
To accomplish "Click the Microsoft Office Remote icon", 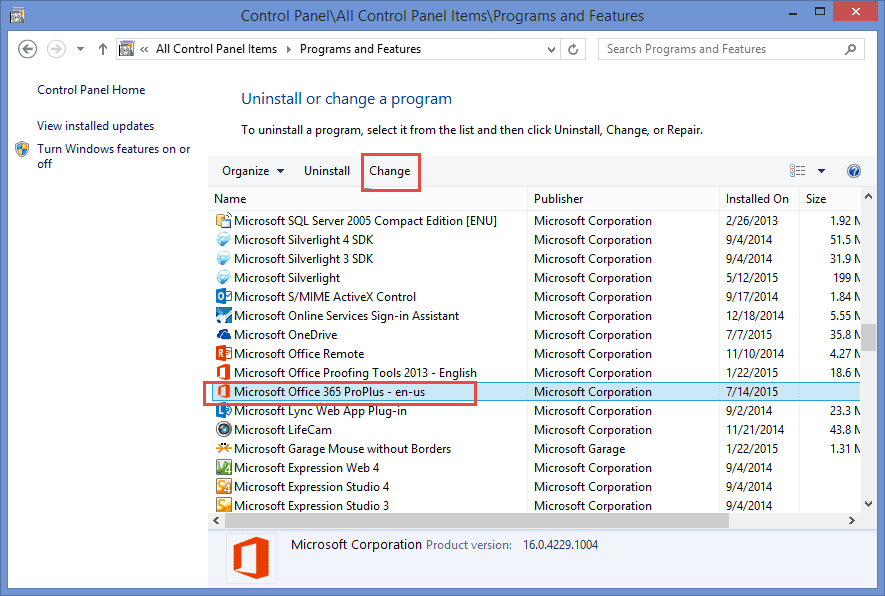I will (224, 353).
